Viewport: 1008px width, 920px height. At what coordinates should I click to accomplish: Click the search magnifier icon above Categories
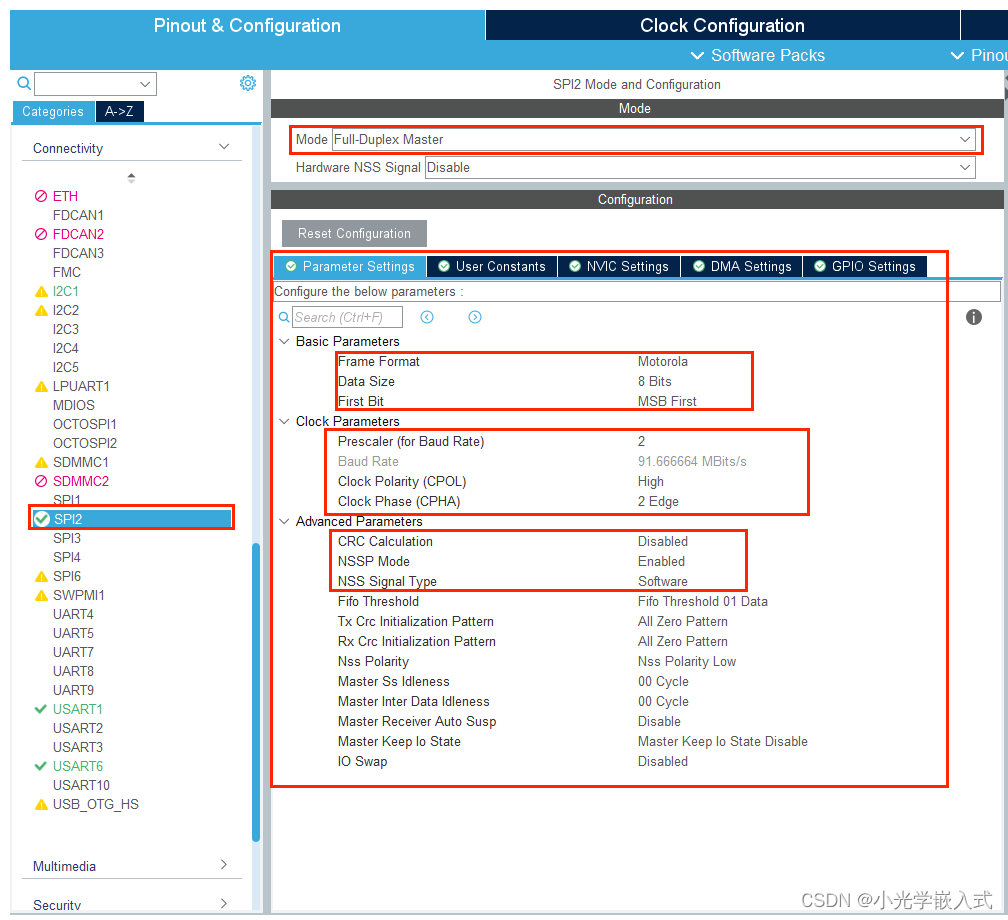pyautogui.click(x=24, y=83)
